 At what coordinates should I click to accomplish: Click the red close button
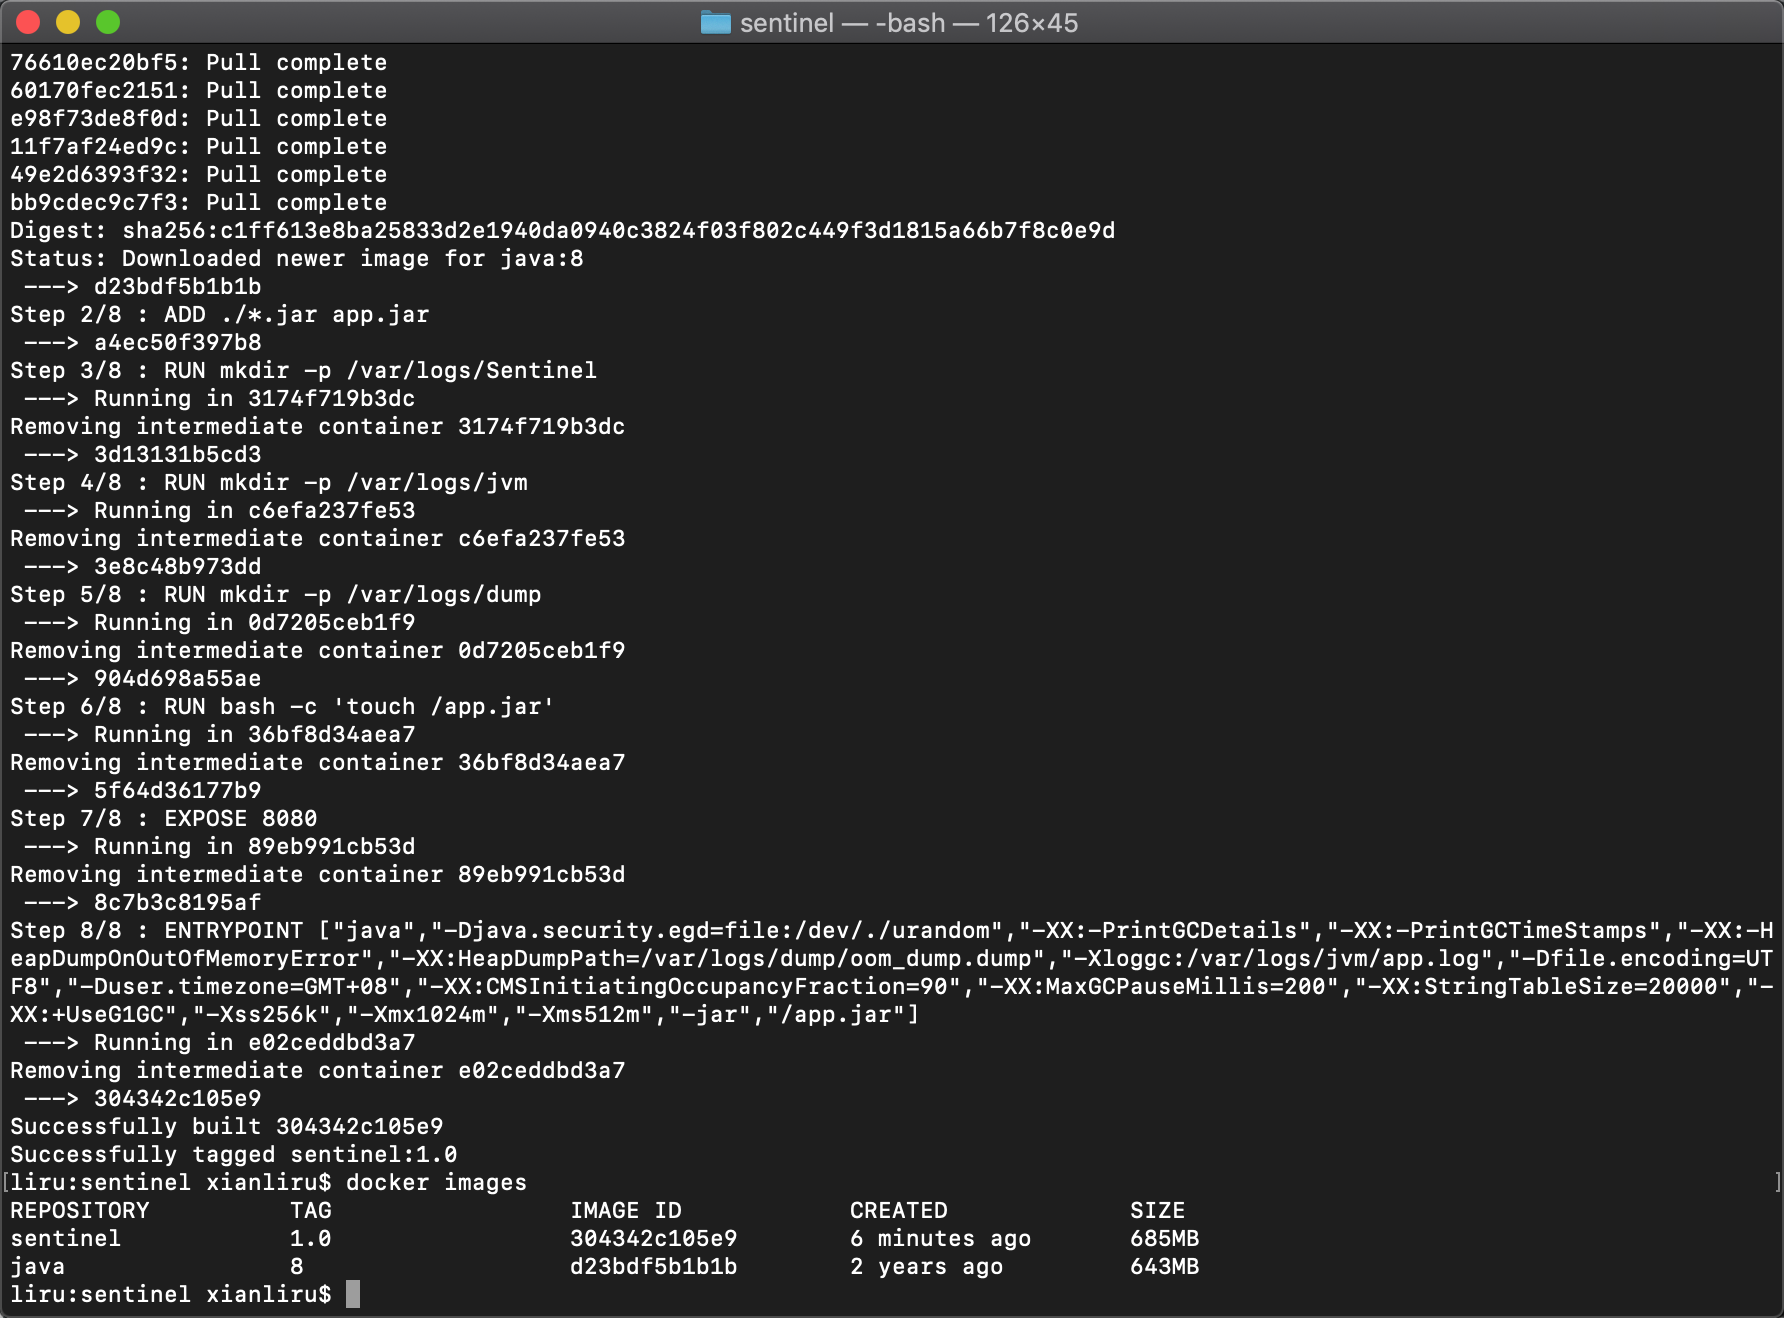[26, 21]
